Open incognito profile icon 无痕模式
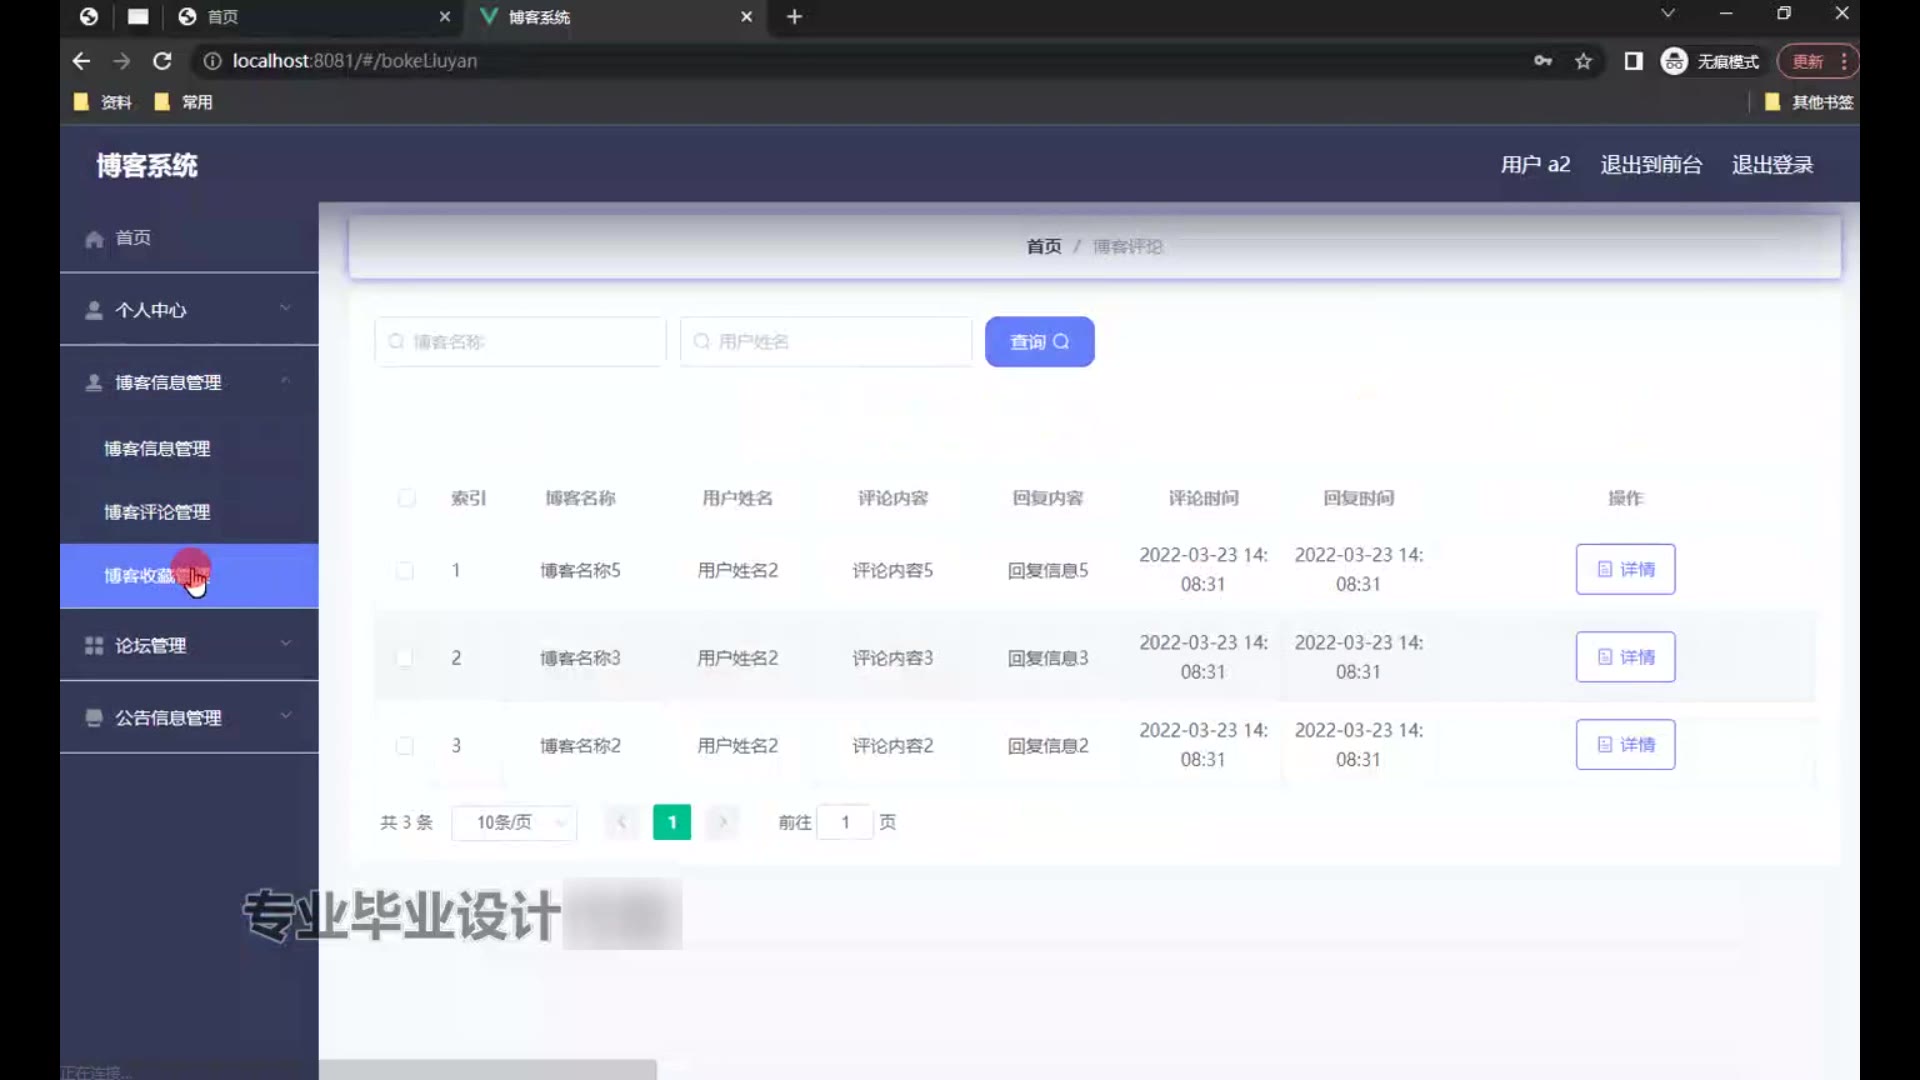This screenshot has width=1920, height=1080. (1710, 61)
